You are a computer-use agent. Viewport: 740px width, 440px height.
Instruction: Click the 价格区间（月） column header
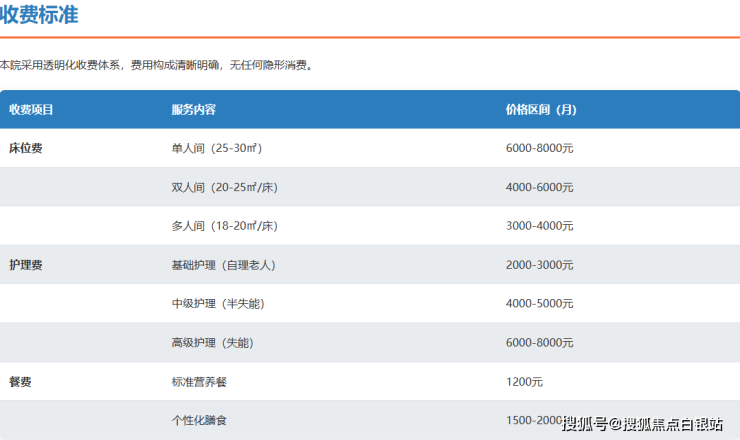pyautogui.click(x=541, y=109)
